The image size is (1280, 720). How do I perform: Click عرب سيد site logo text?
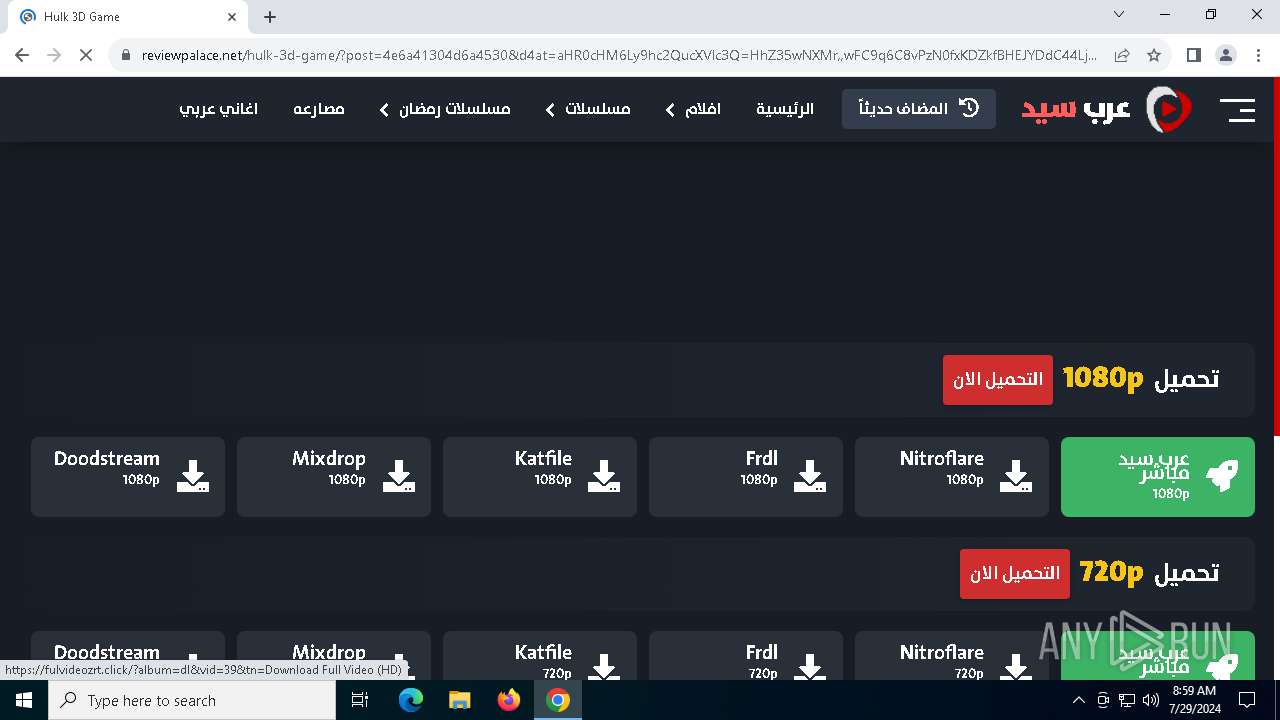[x=1076, y=109]
